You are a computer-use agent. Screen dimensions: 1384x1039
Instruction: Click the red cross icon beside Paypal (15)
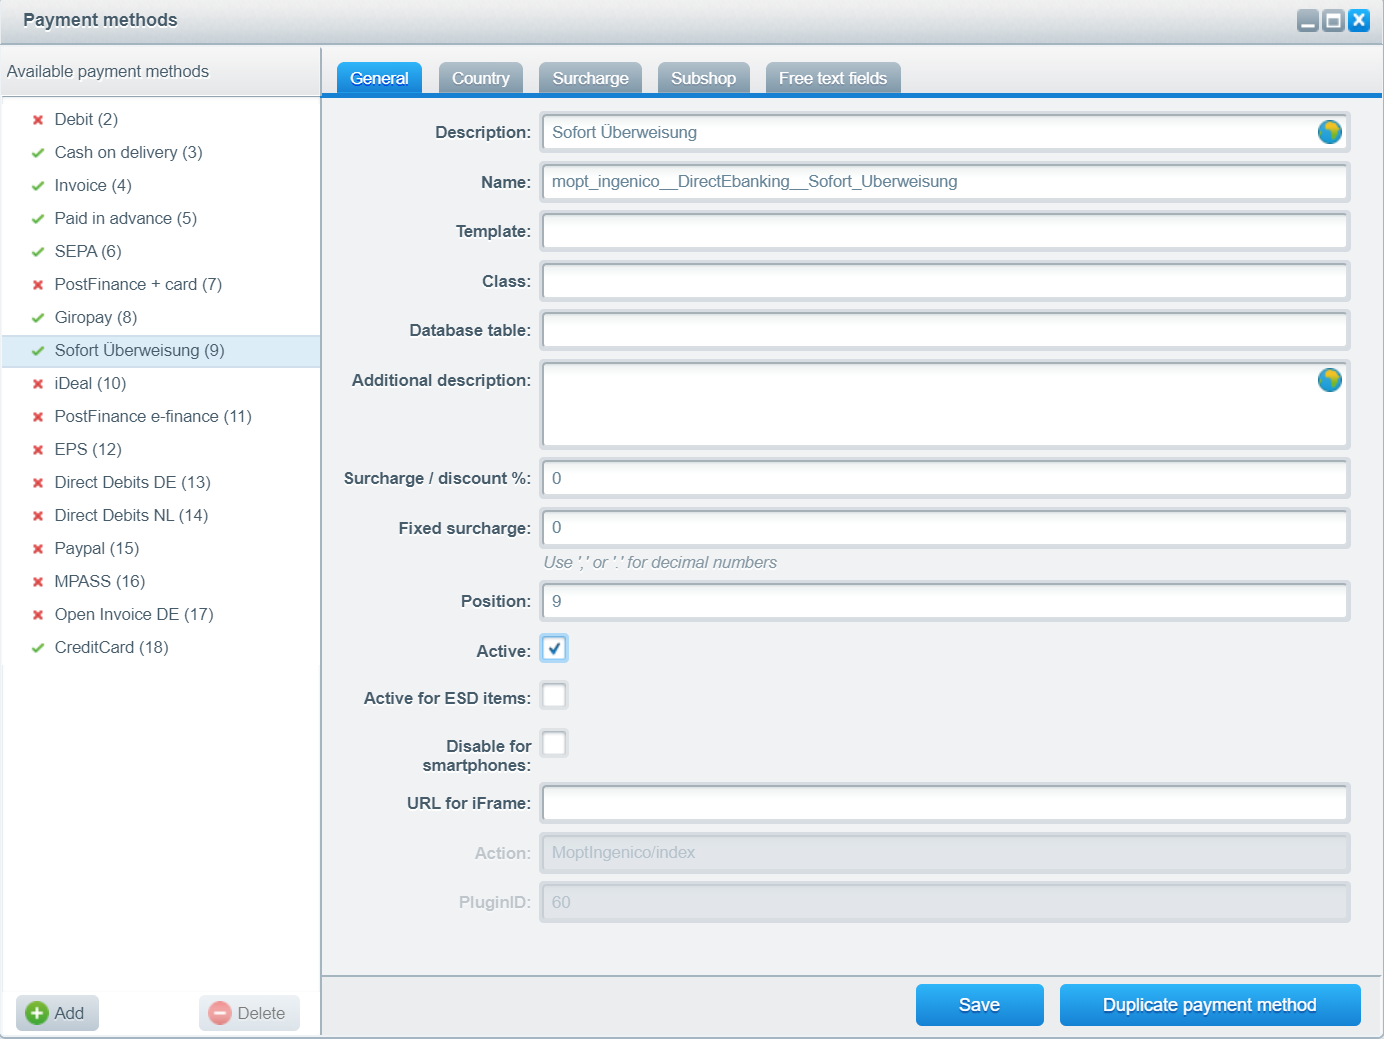coord(38,549)
